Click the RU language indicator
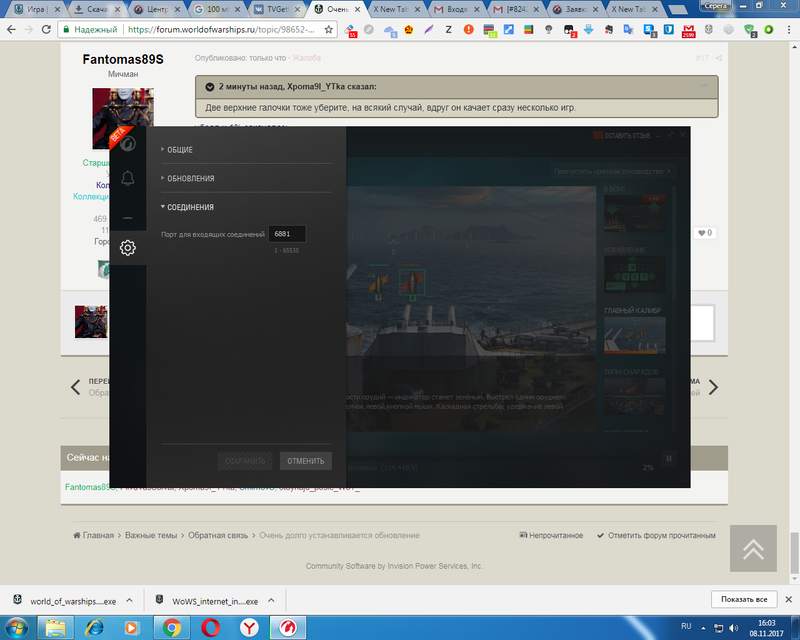800x640 pixels. point(686,626)
